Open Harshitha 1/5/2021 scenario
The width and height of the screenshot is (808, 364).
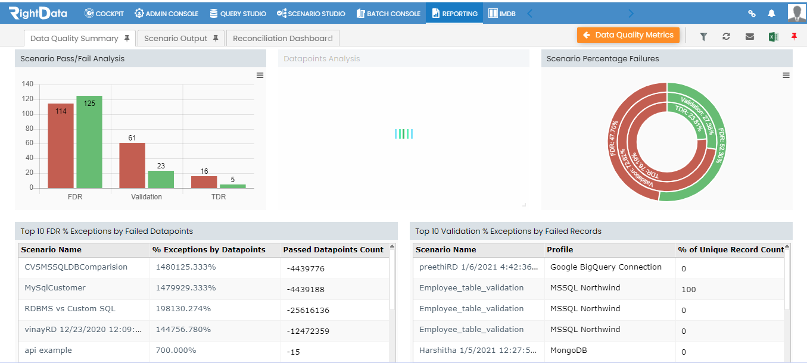pos(478,350)
